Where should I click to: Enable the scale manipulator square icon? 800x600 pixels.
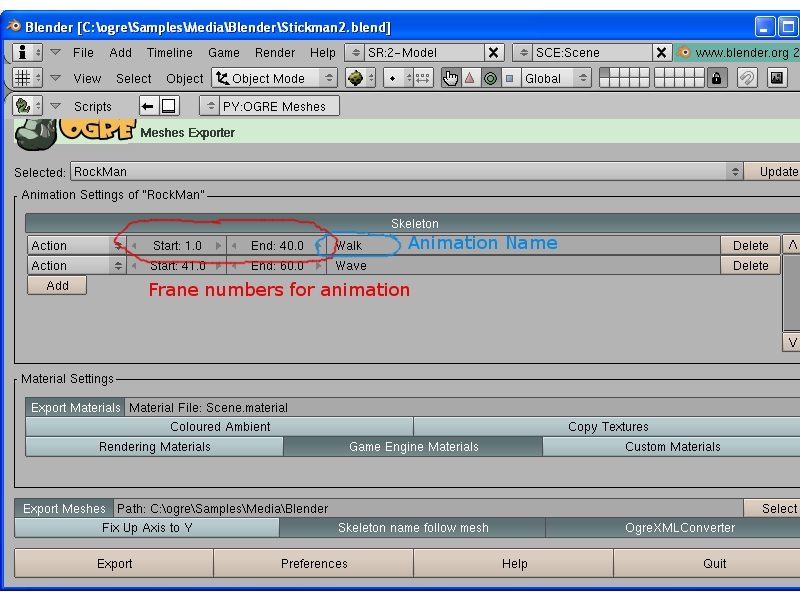pyautogui.click(x=509, y=78)
